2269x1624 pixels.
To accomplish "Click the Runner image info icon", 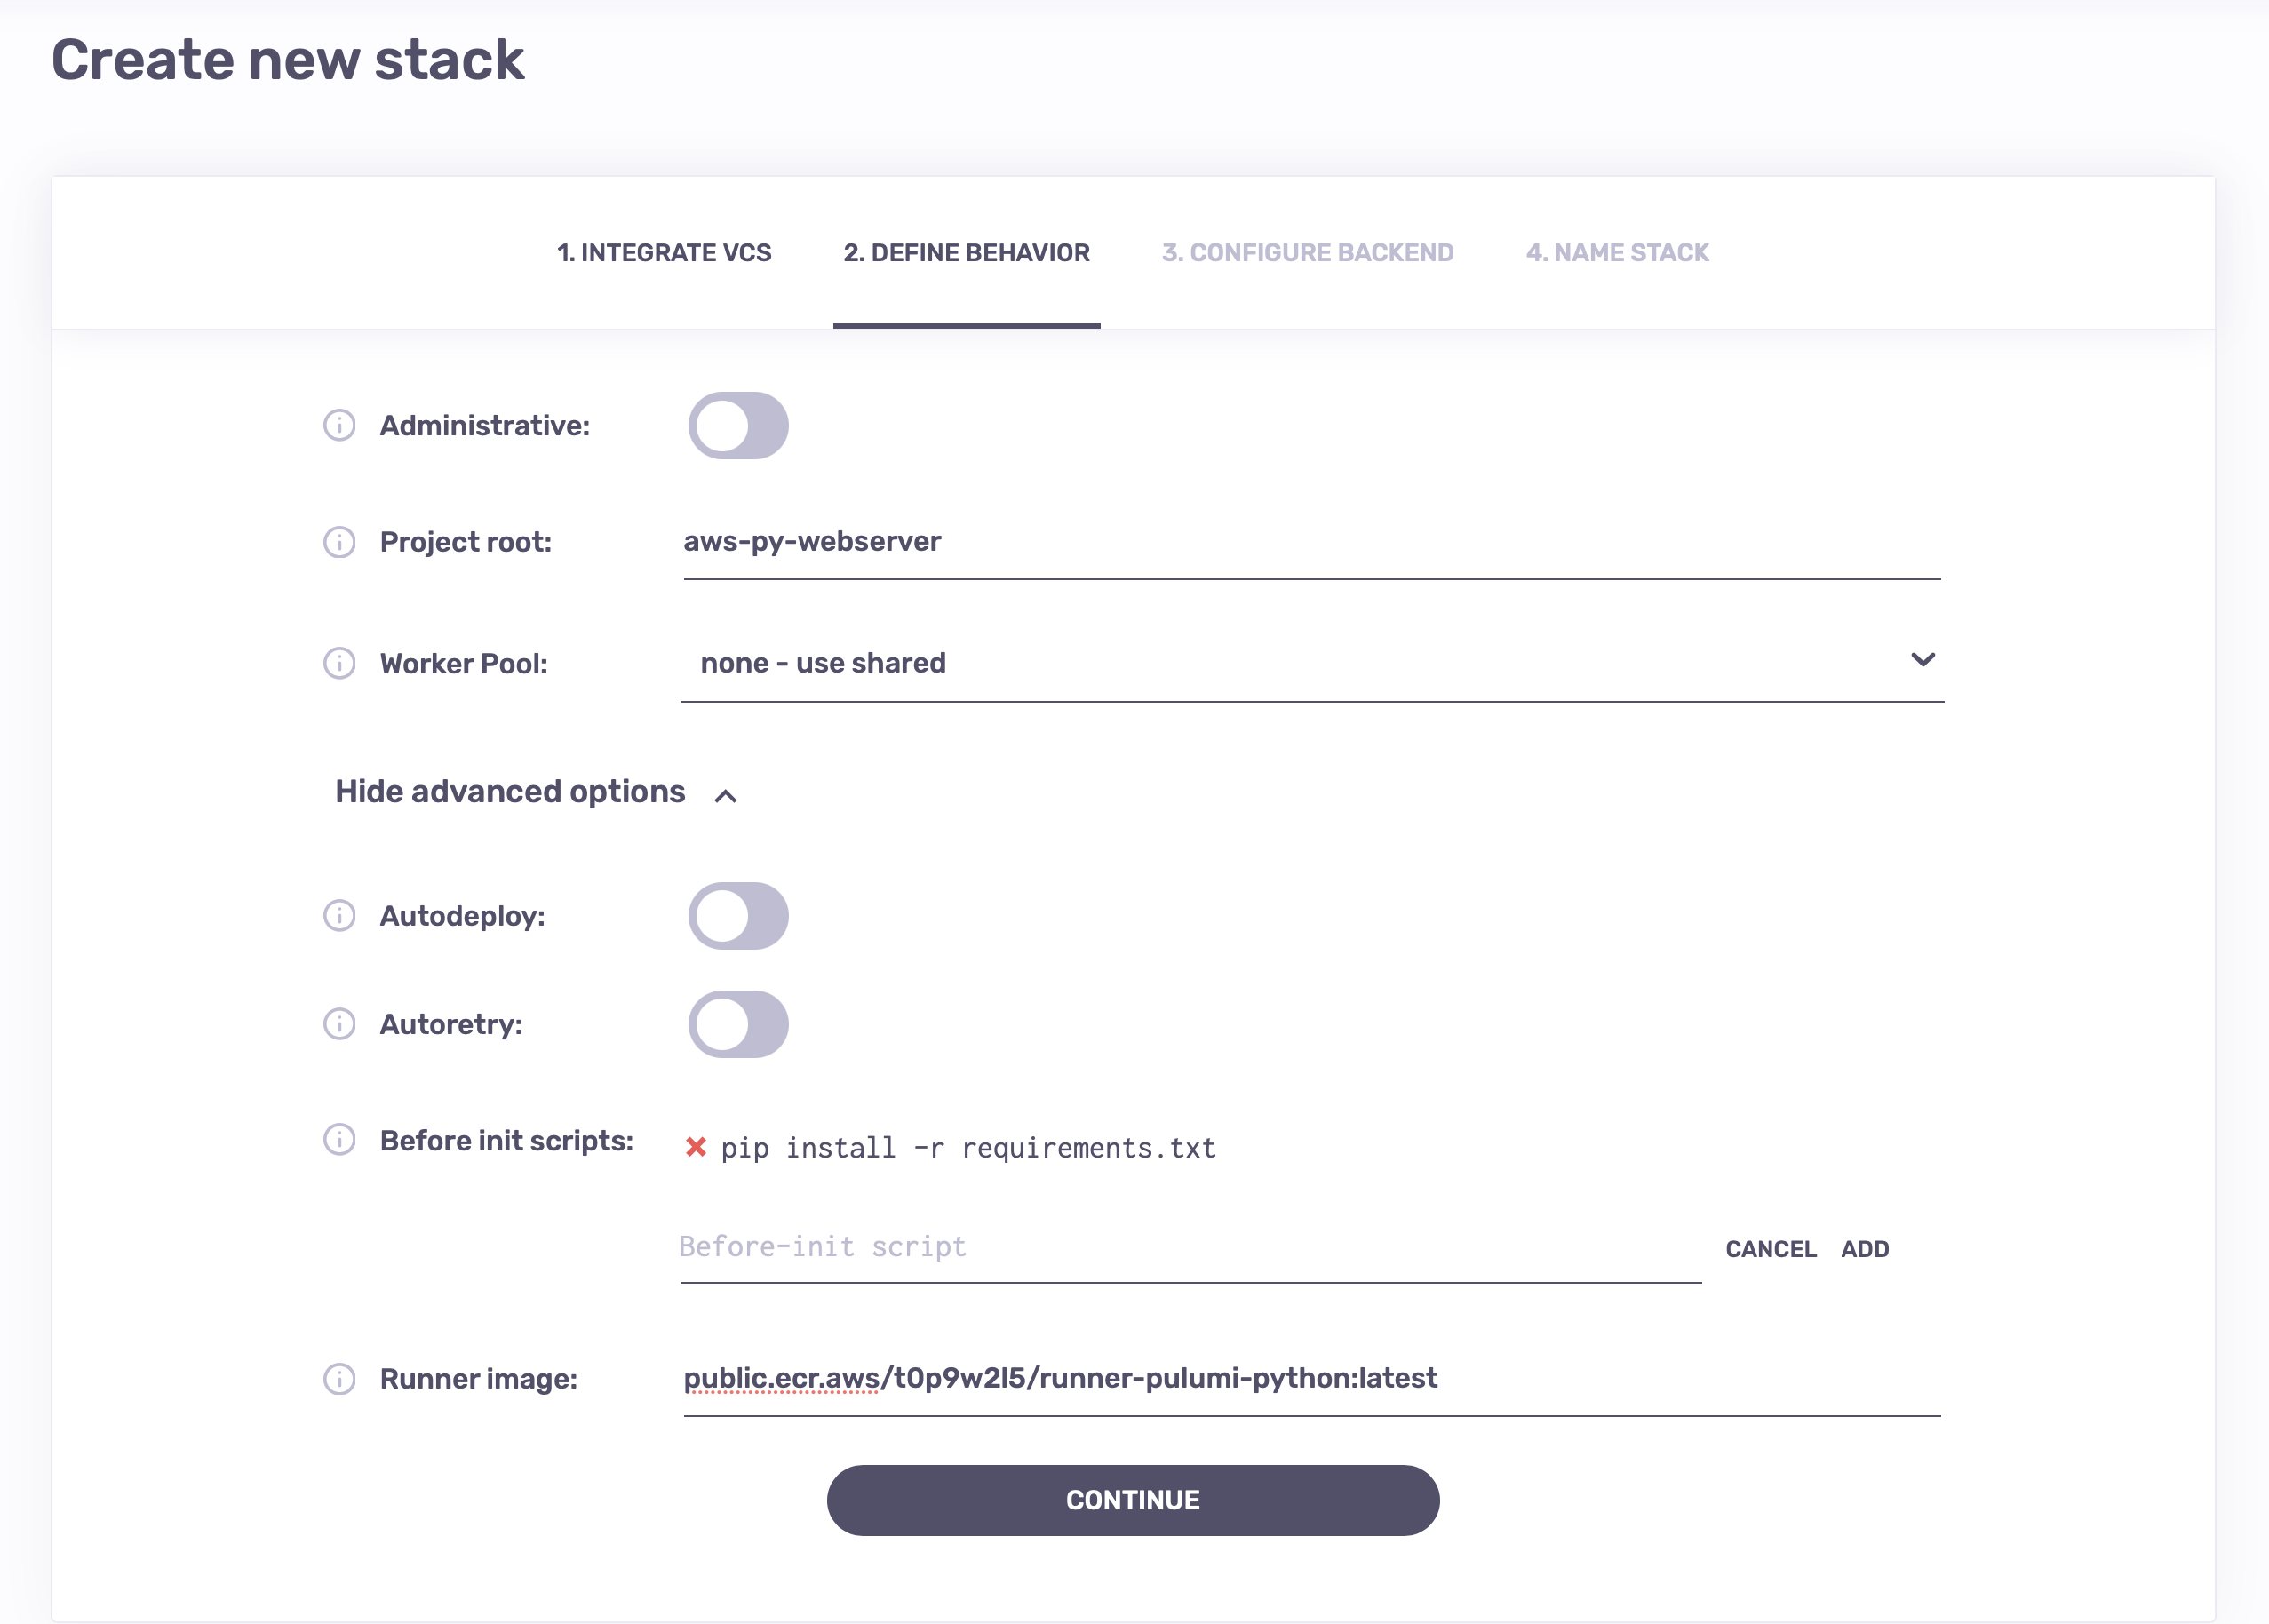I will click(x=339, y=1379).
